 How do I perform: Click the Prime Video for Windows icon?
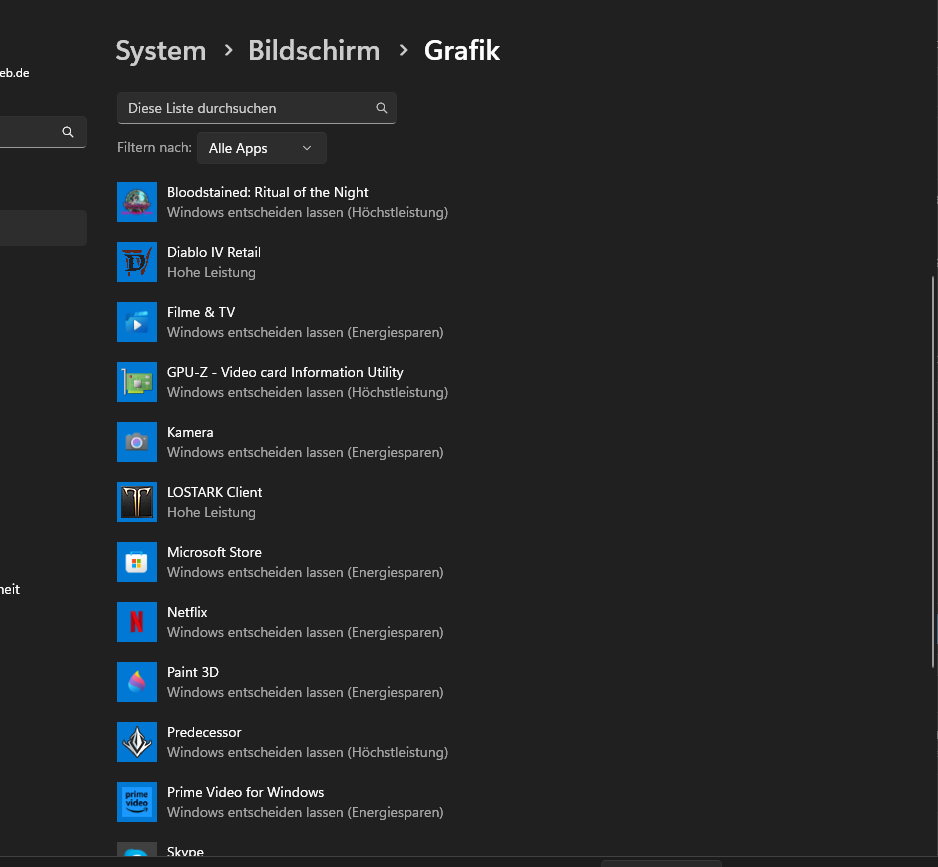pyautogui.click(x=137, y=802)
